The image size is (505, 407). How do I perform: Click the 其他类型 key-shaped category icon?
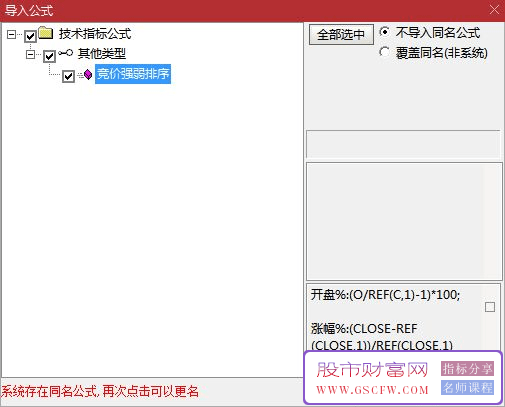65,53
